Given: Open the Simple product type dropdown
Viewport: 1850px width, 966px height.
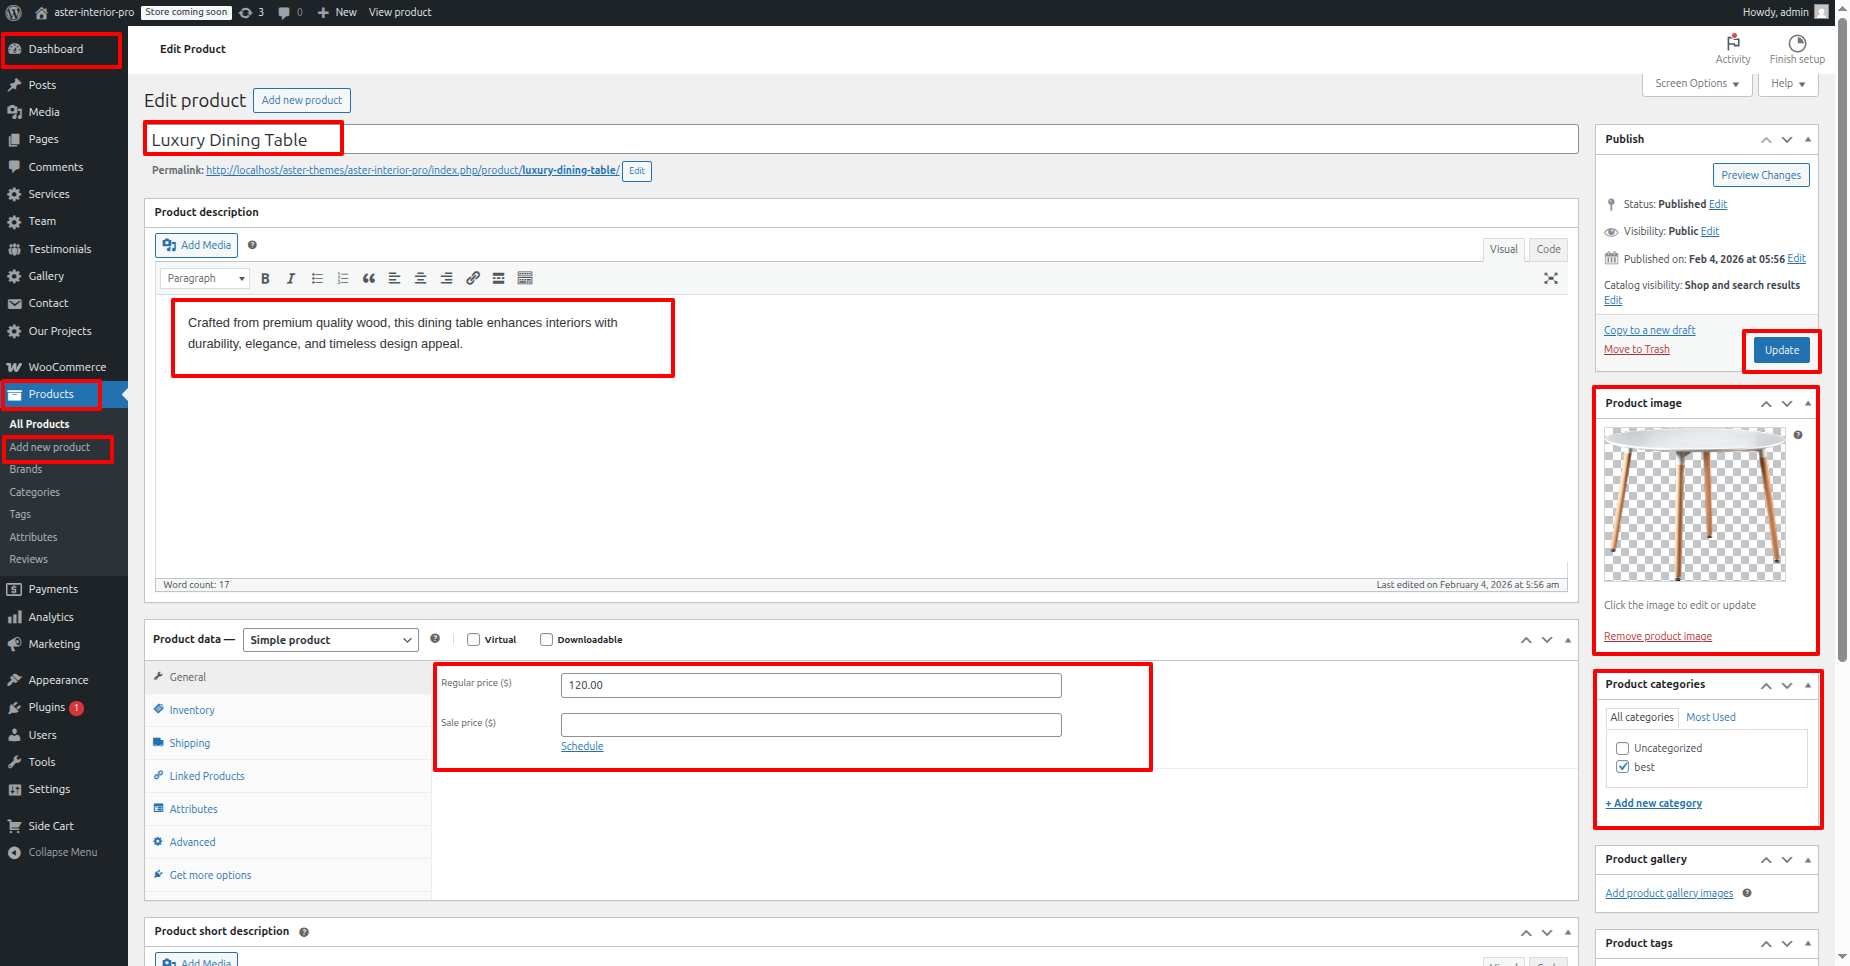Looking at the screenshot, I should coord(330,640).
